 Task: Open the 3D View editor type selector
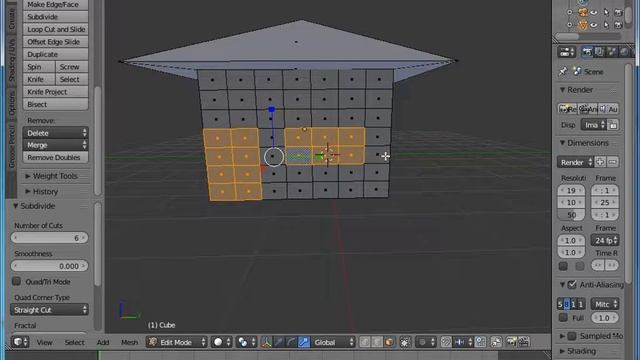[20, 342]
